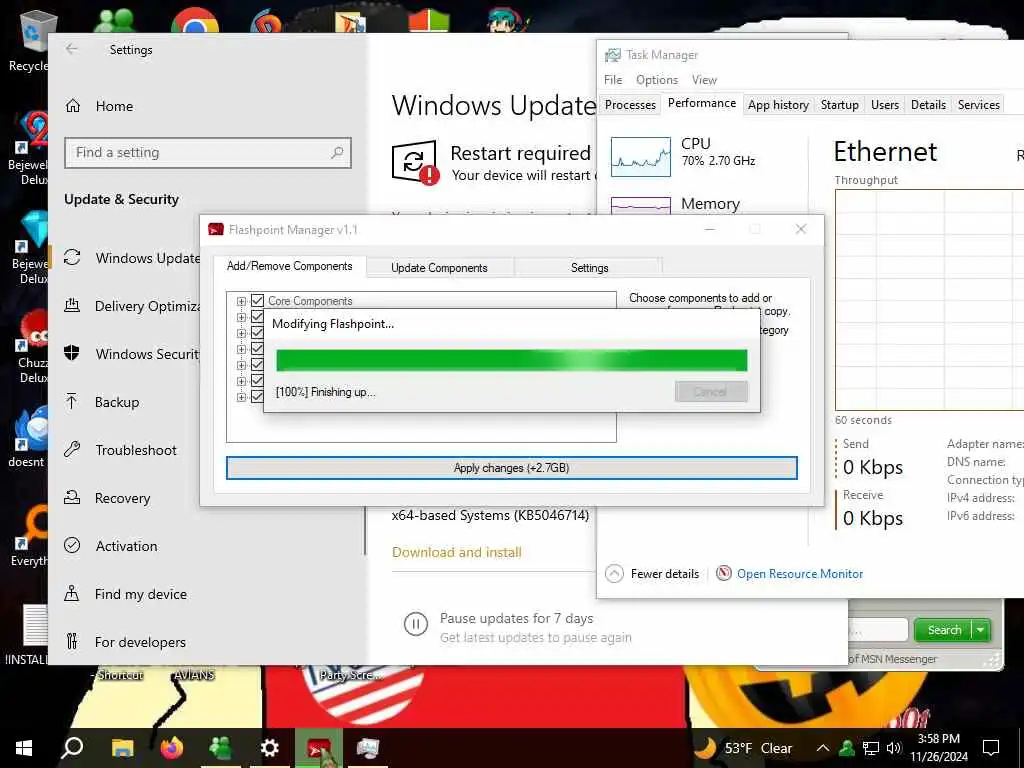1024x768 pixels.
Task: Click Open Resource Monitor link
Action: pyautogui.click(x=800, y=574)
